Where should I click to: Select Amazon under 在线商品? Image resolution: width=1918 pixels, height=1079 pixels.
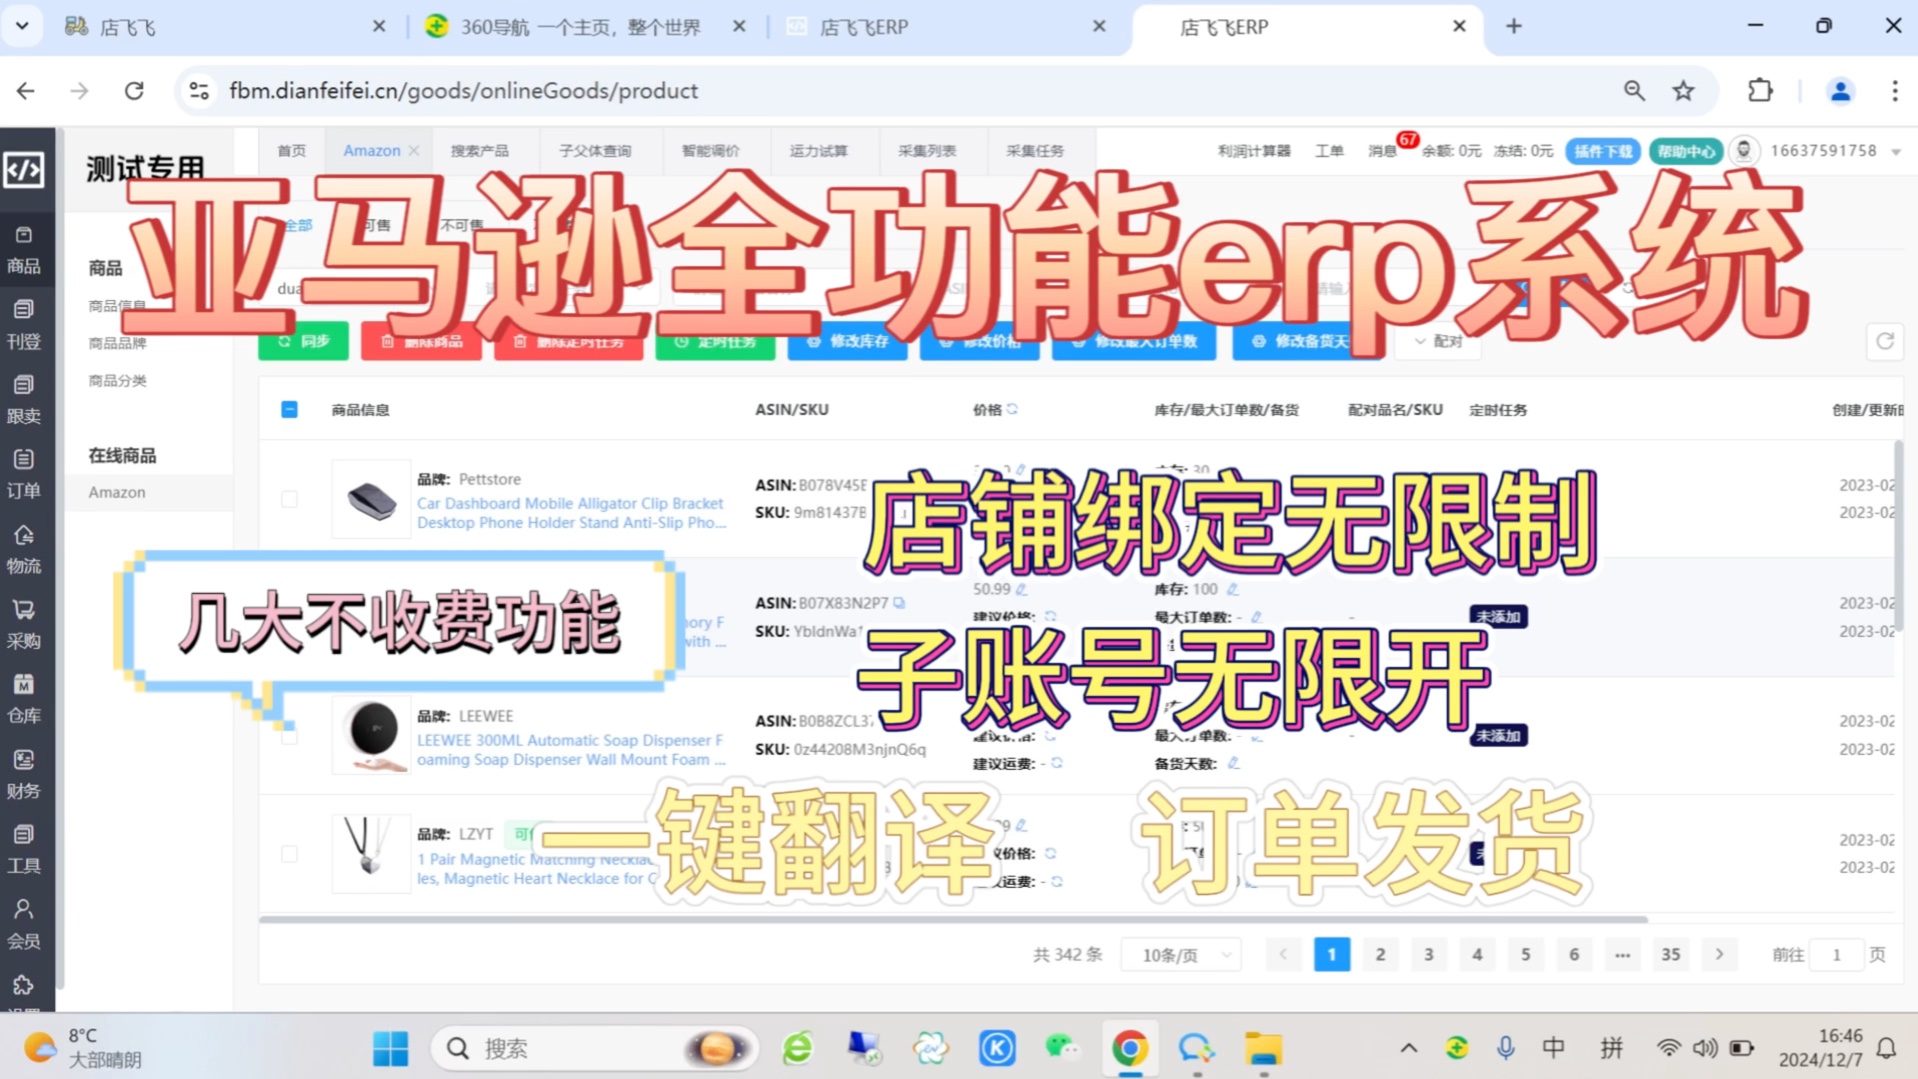pos(117,492)
